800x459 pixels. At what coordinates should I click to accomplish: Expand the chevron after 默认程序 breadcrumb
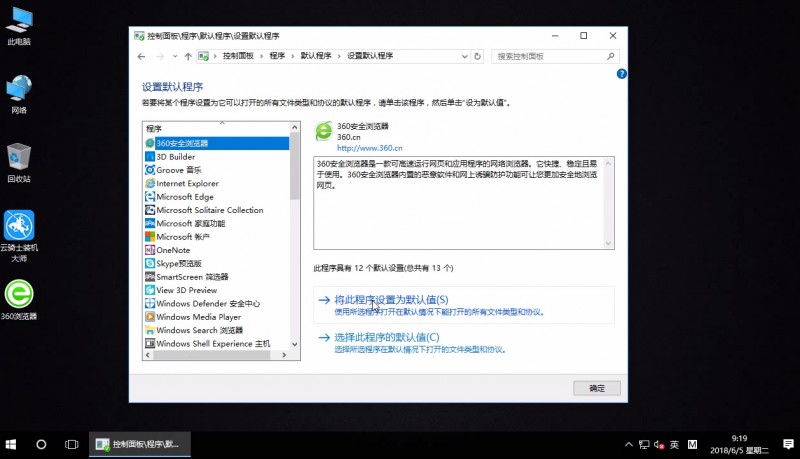[x=339, y=56]
